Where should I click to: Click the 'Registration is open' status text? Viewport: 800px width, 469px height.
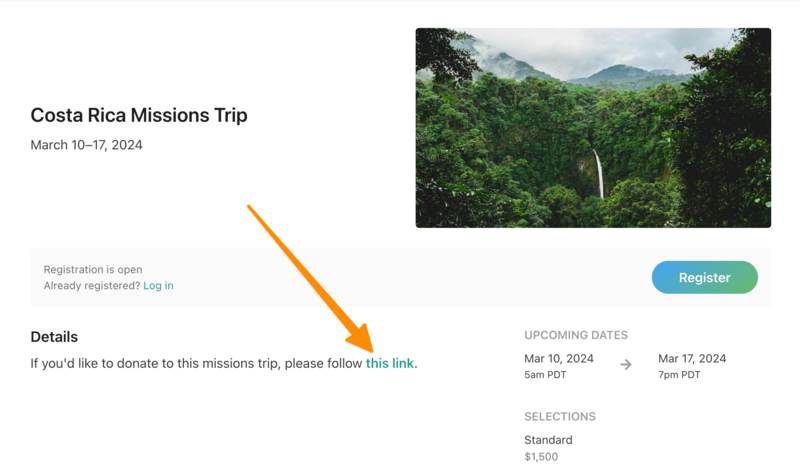(93, 270)
